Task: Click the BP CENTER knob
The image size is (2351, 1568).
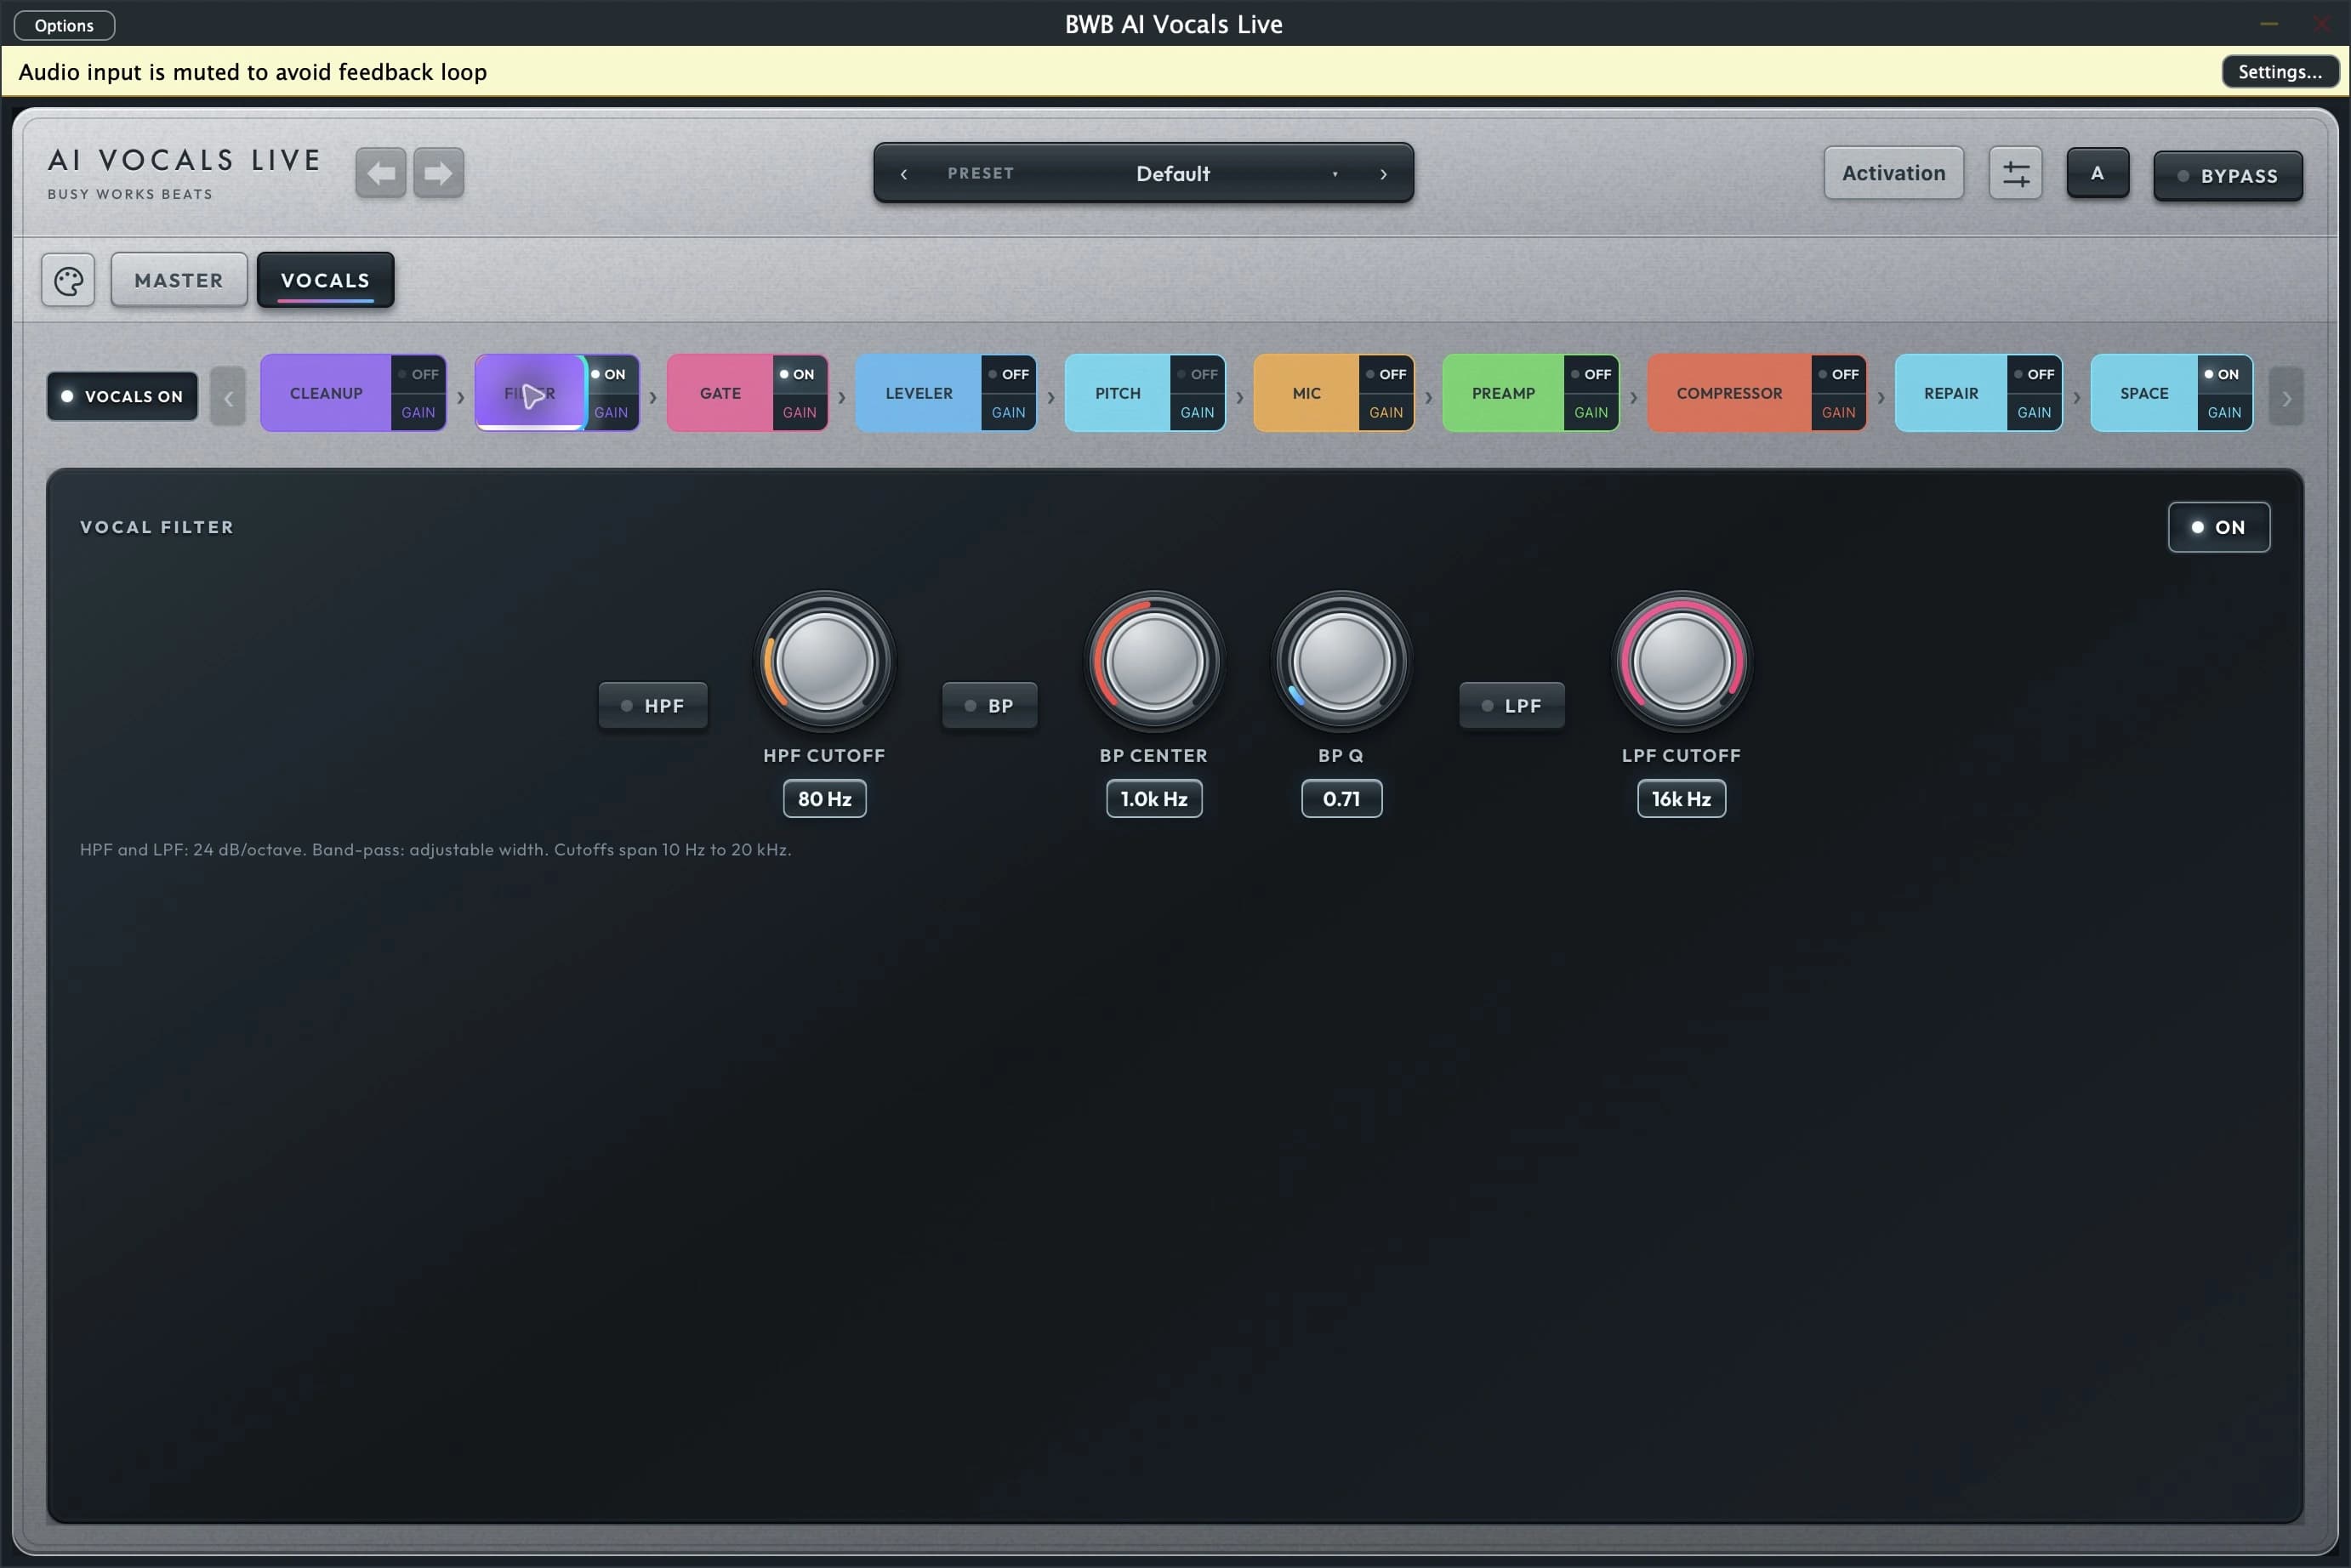Action: click(1153, 661)
